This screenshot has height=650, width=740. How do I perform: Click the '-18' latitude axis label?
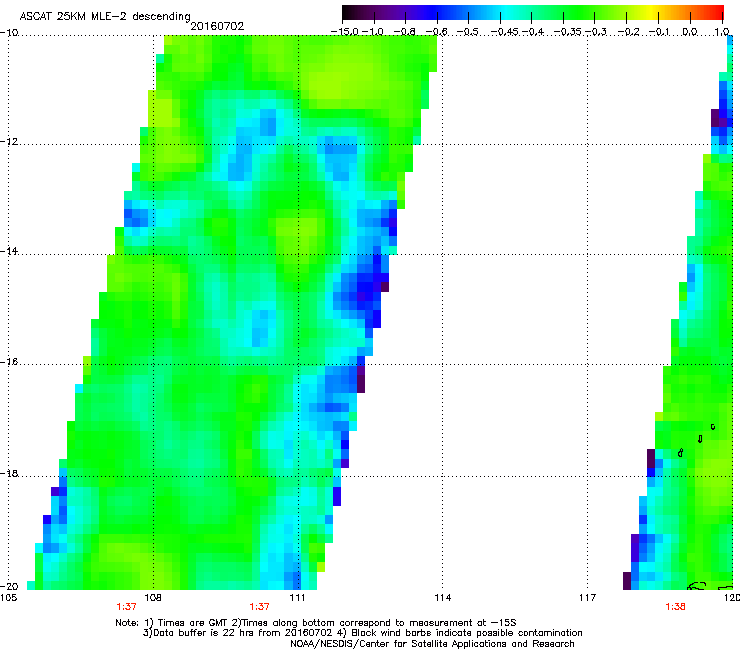click(9, 473)
